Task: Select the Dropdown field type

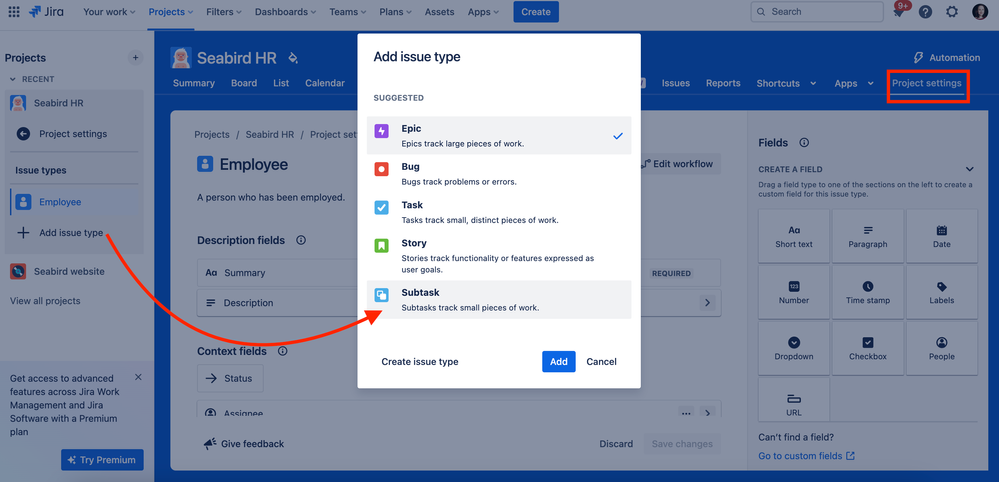Action: 794,348
